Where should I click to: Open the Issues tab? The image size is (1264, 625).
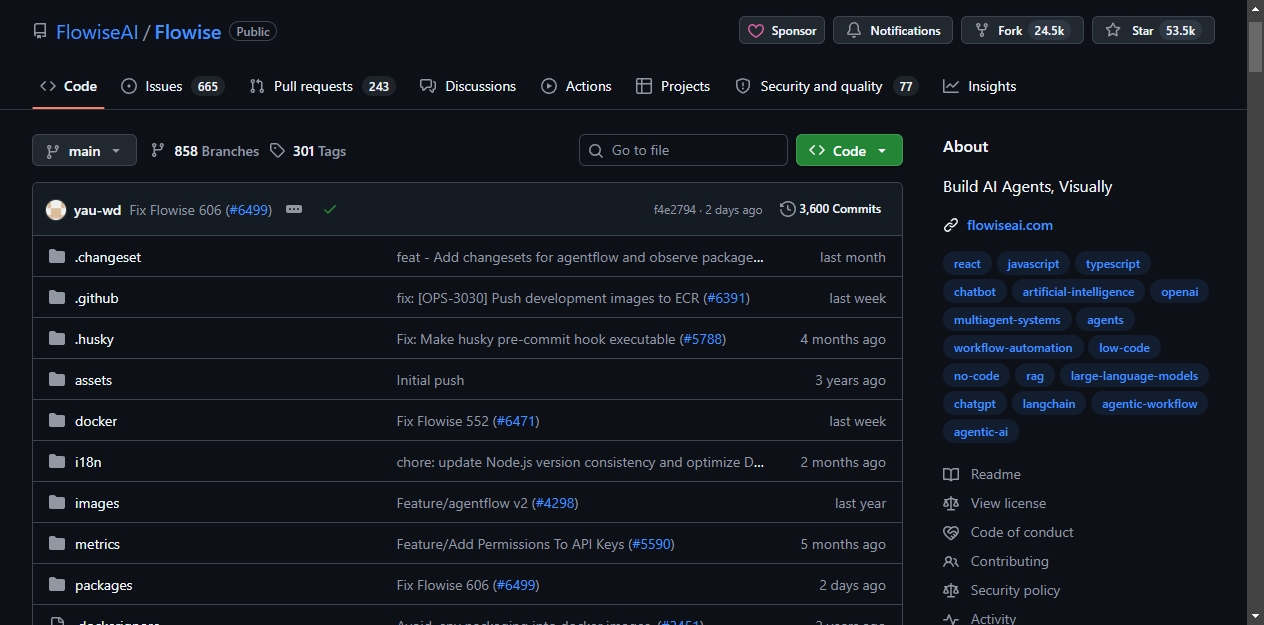point(172,86)
